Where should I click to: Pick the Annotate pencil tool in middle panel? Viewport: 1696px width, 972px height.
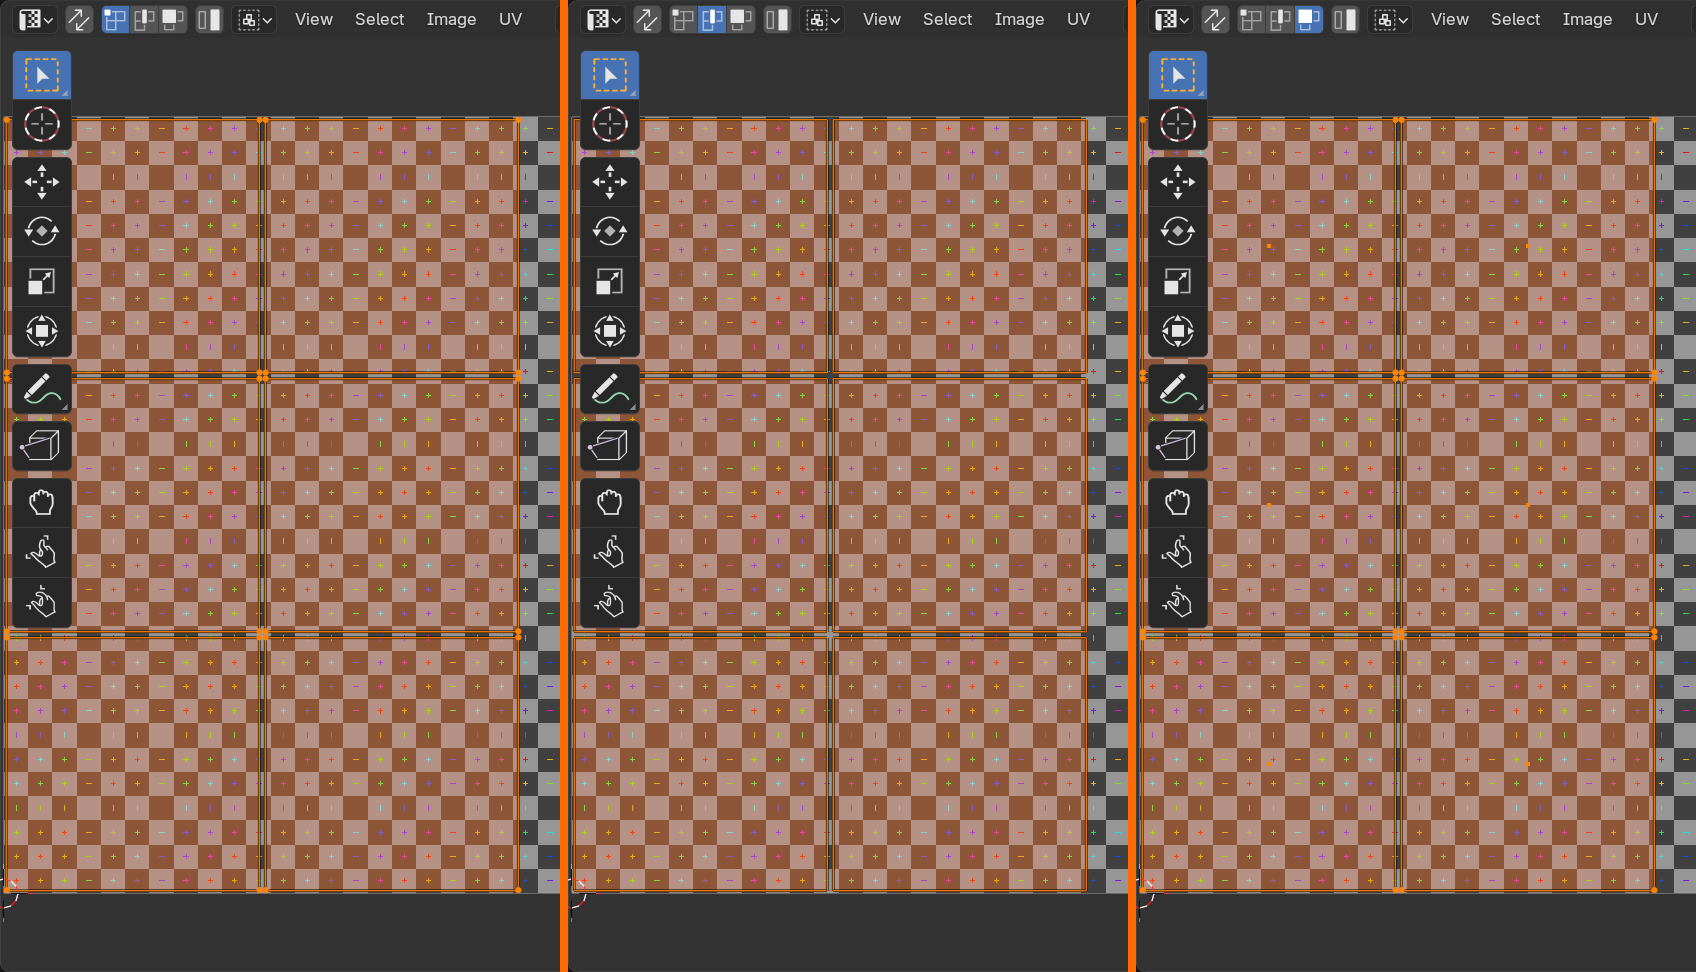610,389
